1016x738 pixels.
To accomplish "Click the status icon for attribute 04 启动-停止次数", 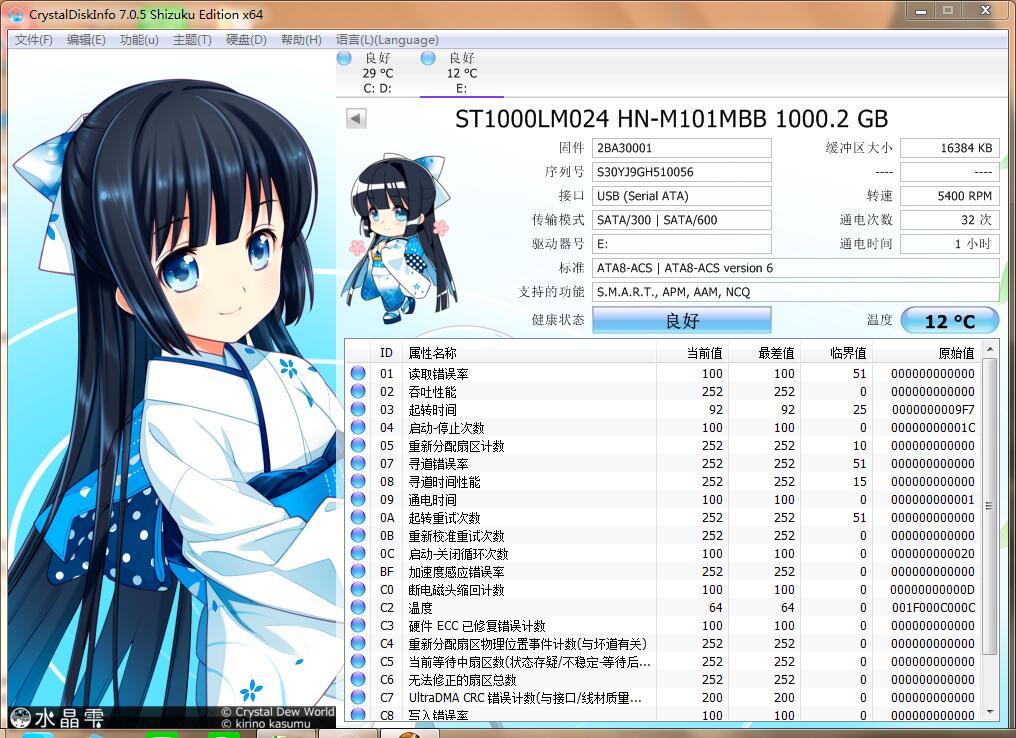I will (x=358, y=427).
